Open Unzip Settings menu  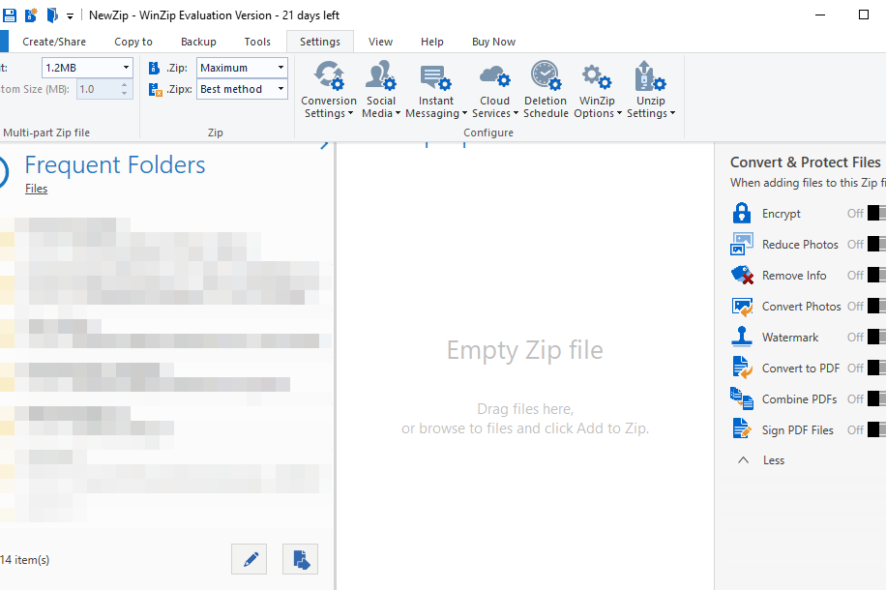click(650, 90)
